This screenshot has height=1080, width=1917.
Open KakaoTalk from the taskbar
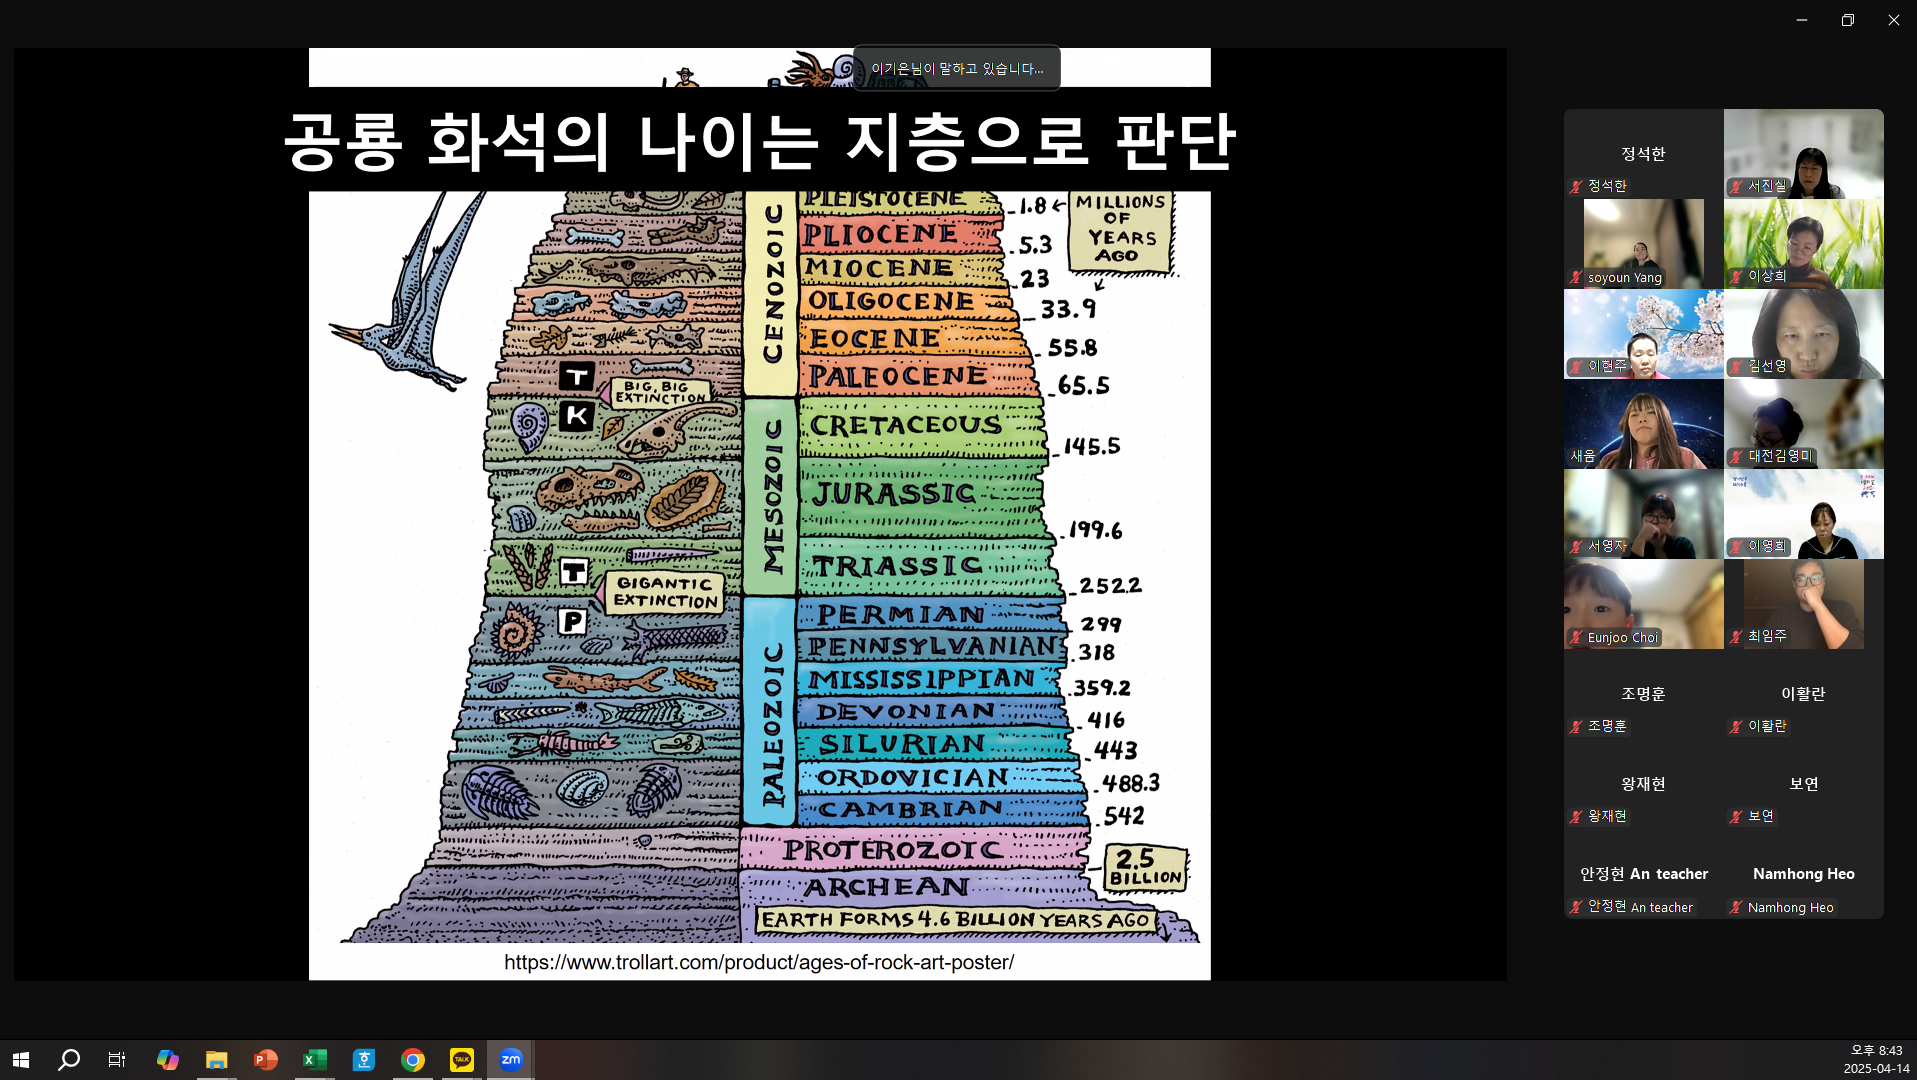461,1060
